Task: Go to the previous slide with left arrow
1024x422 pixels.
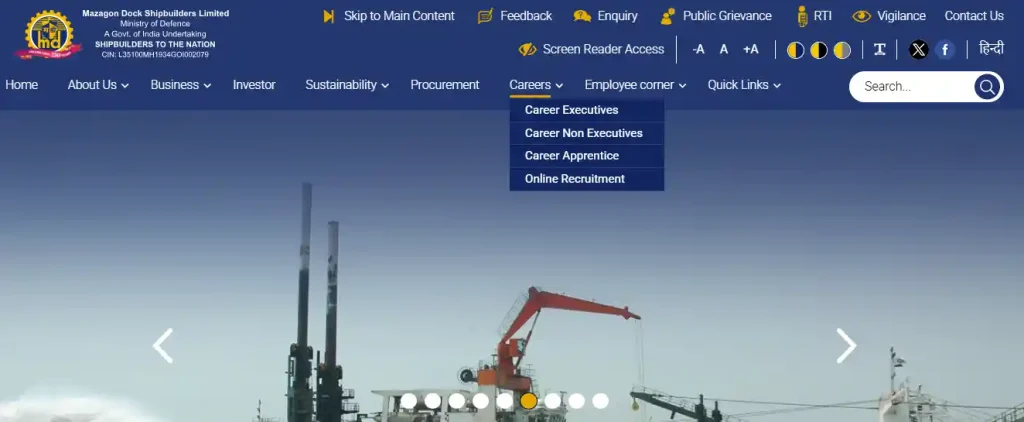Action: 163,346
